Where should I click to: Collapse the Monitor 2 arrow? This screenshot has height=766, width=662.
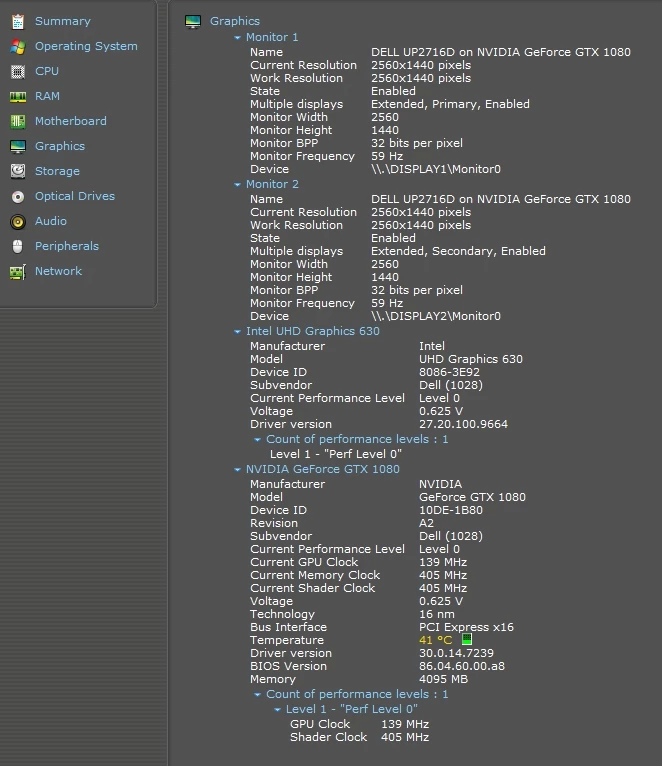(237, 185)
